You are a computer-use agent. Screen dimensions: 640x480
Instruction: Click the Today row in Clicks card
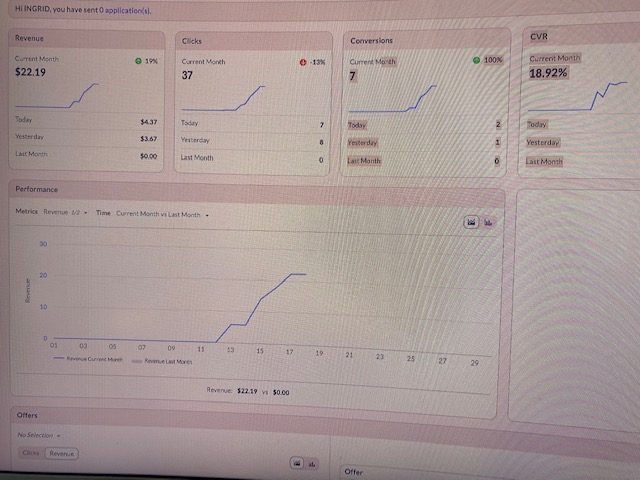pyautogui.click(x=252, y=124)
